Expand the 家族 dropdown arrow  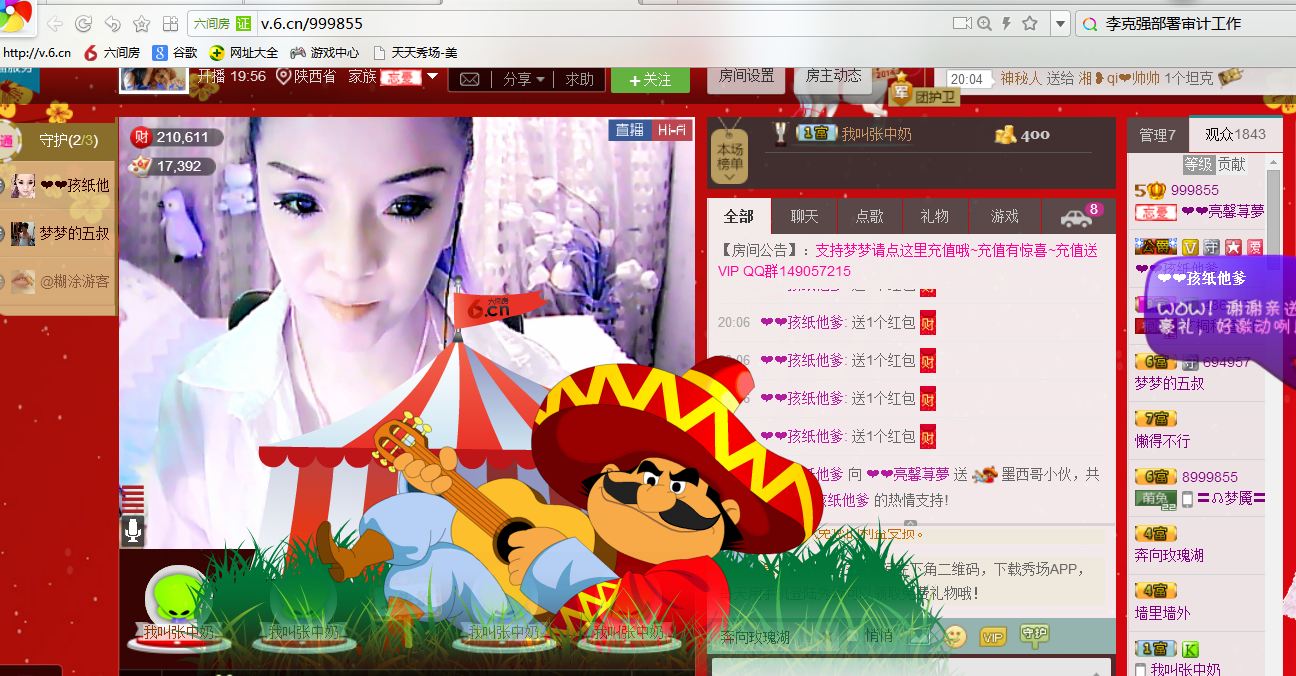[432, 76]
